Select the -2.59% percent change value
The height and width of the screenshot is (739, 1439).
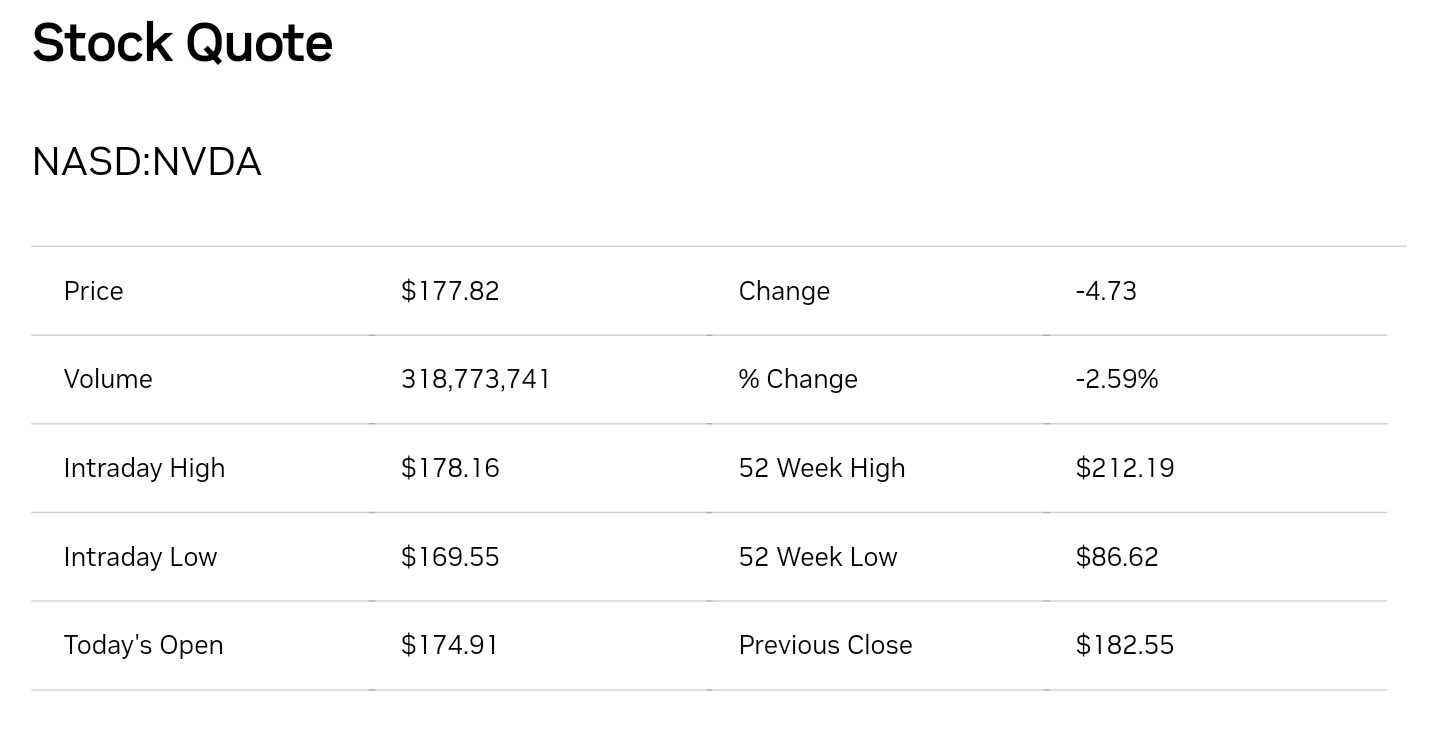(x=1117, y=379)
